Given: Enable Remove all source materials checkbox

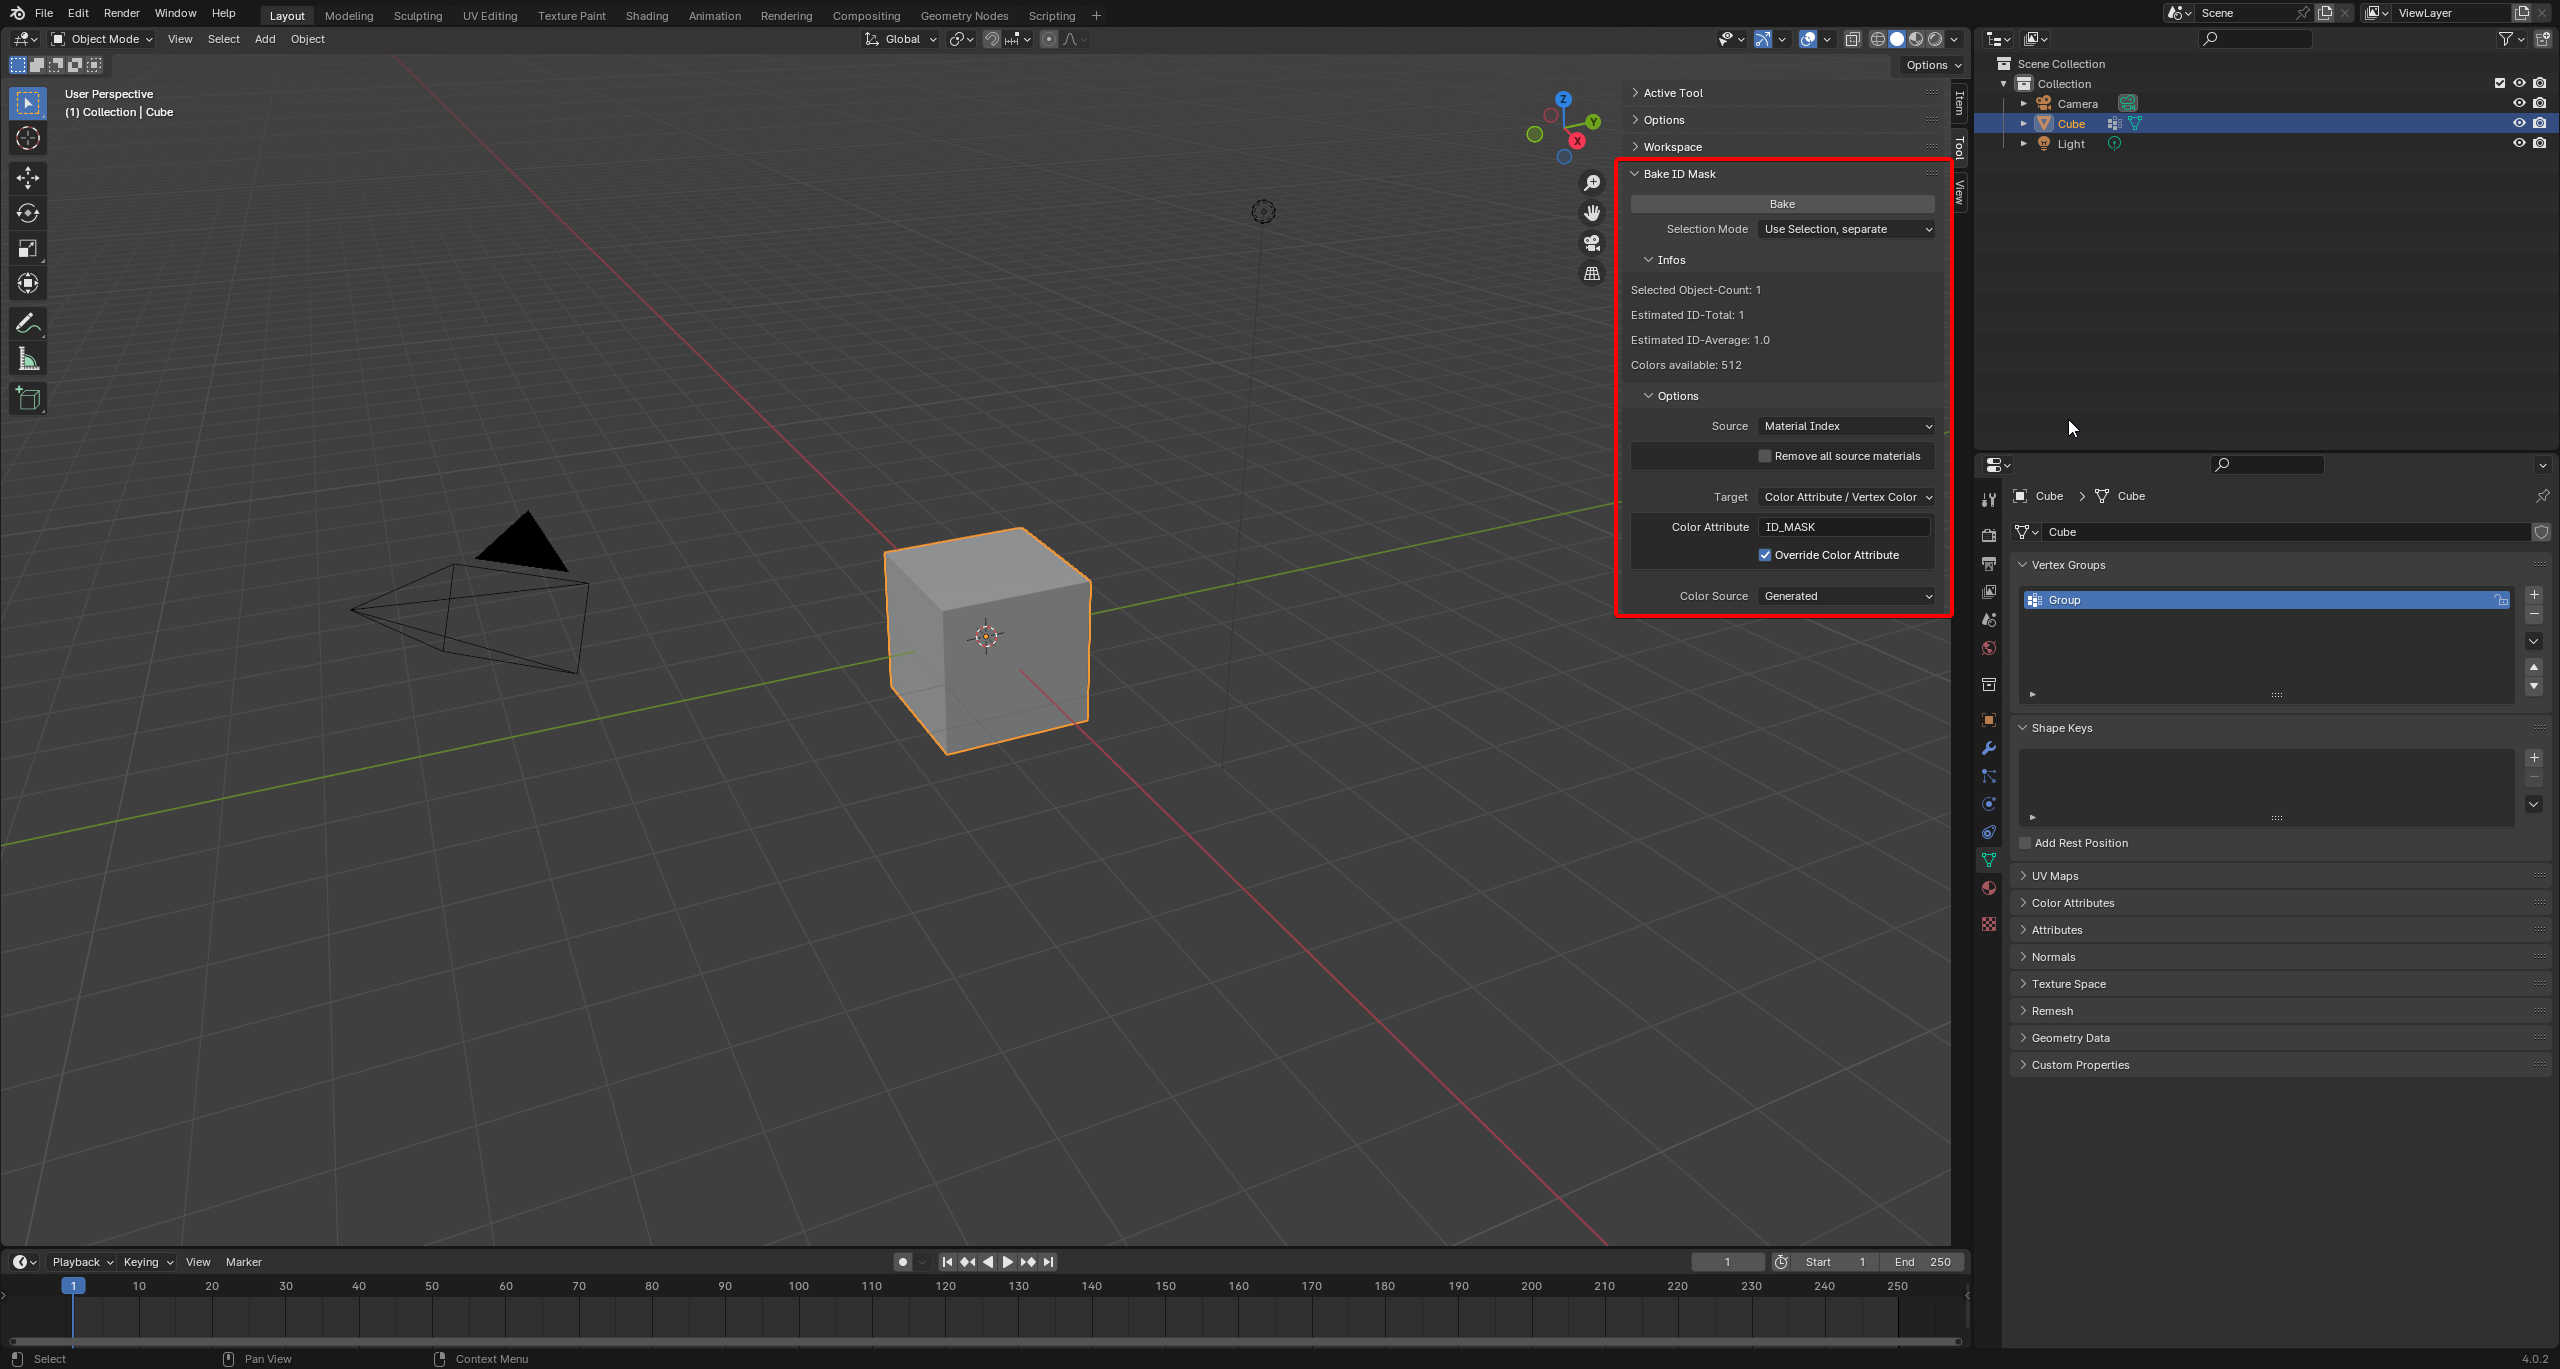Looking at the screenshot, I should (x=1765, y=456).
